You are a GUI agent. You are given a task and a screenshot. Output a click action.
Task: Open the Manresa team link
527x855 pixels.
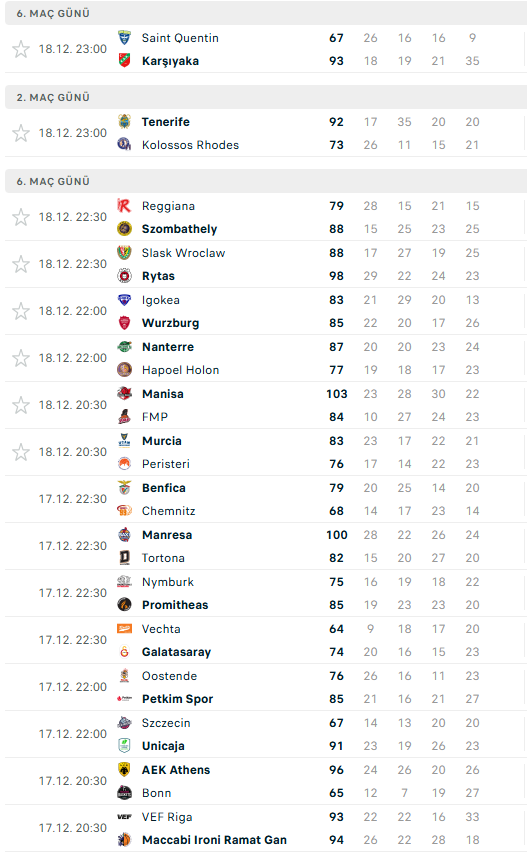click(167, 535)
